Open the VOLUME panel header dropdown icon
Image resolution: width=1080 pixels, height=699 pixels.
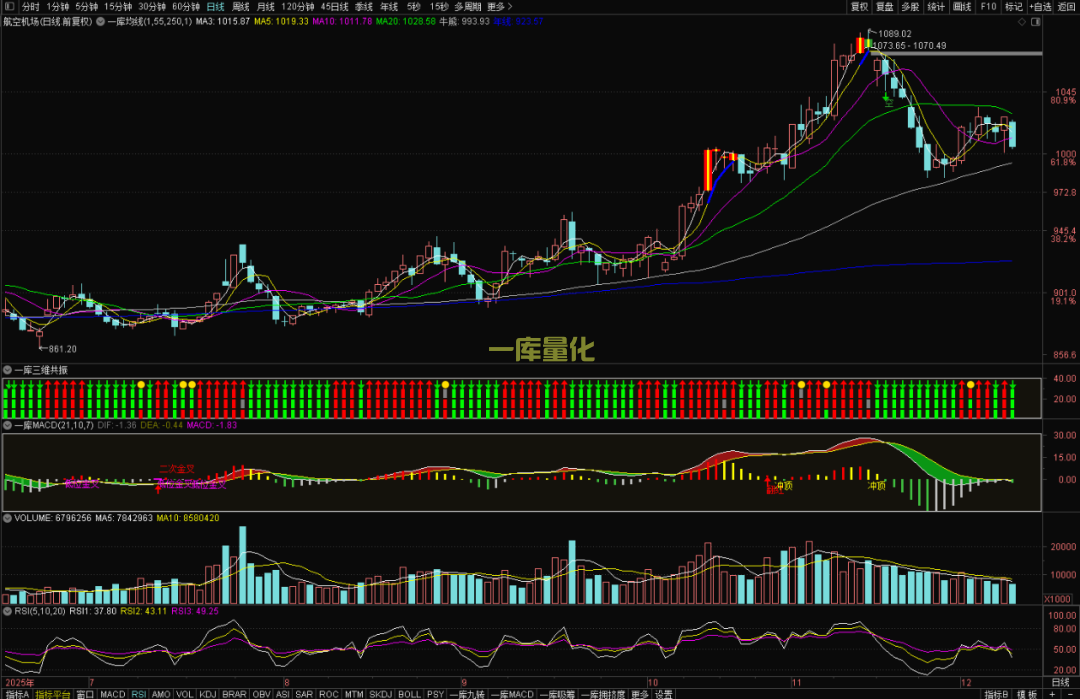click(7, 519)
